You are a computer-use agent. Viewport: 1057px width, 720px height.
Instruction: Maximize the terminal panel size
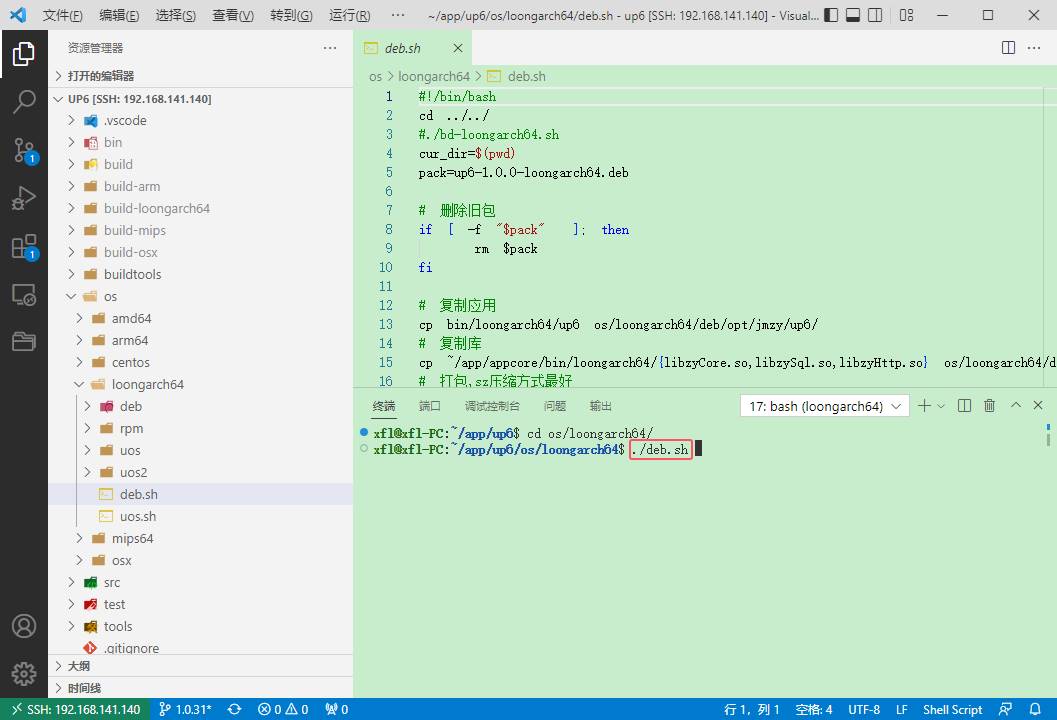1016,406
